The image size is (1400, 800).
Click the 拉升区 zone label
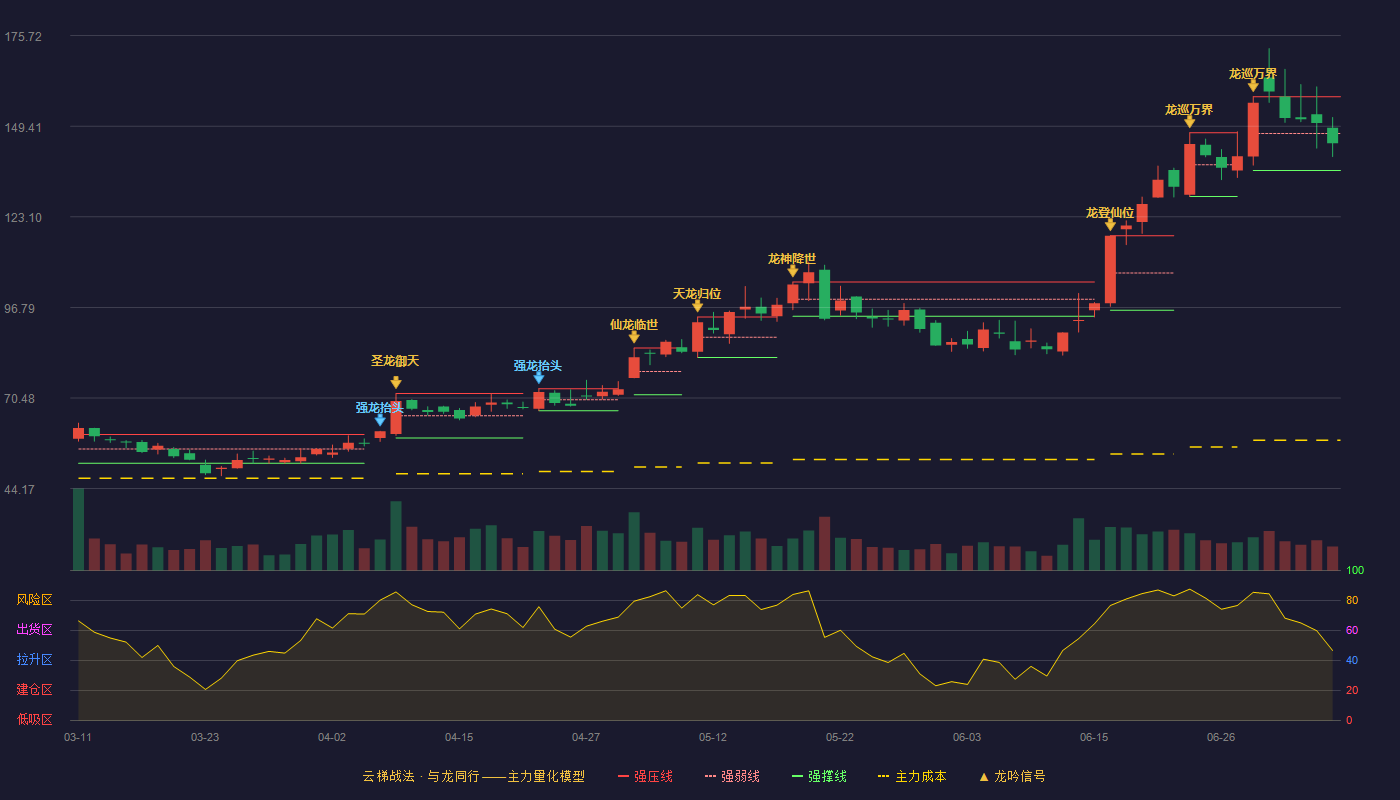pyautogui.click(x=34, y=660)
